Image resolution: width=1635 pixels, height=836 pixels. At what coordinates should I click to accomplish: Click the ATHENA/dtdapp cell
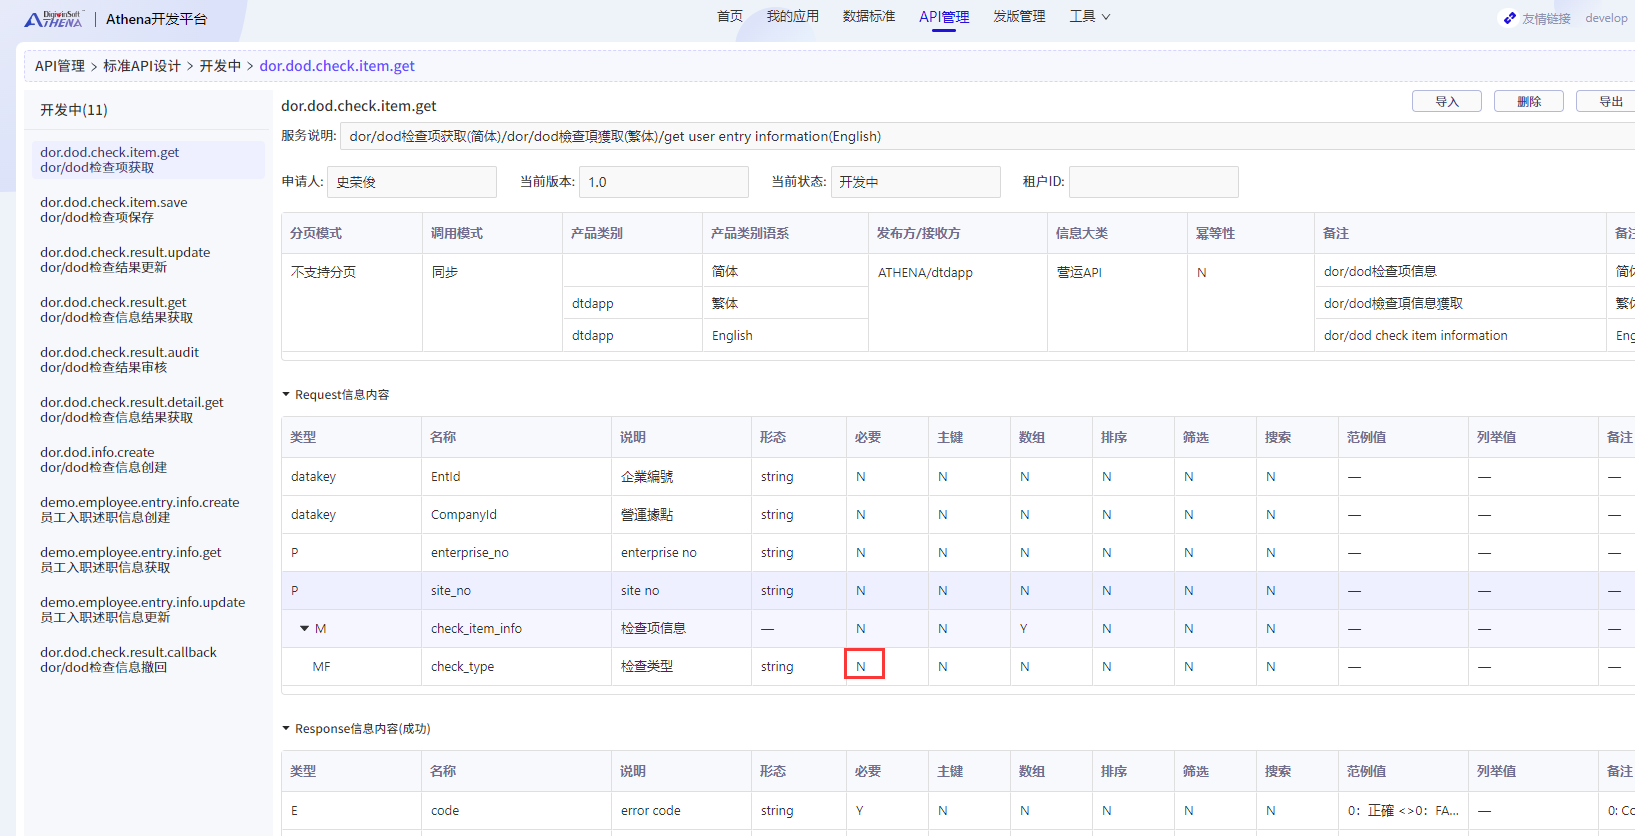pyautogui.click(x=958, y=302)
